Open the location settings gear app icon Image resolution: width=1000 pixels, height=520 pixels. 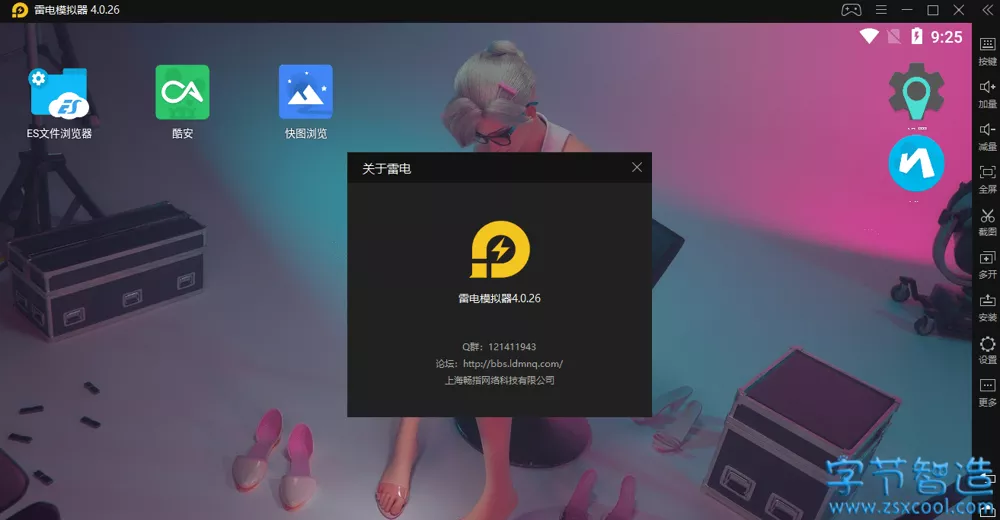pyautogui.click(x=916, y=92)
